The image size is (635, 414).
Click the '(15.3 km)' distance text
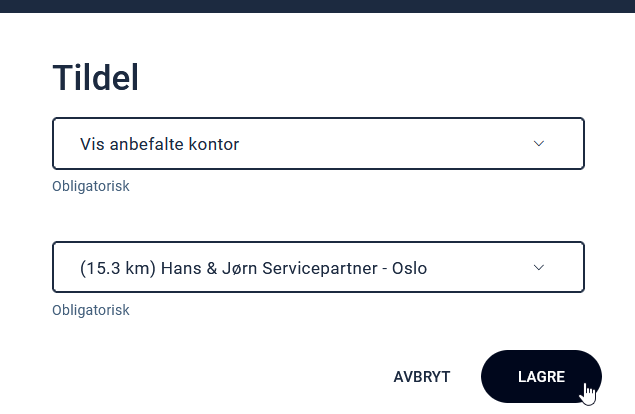point(115,267)
